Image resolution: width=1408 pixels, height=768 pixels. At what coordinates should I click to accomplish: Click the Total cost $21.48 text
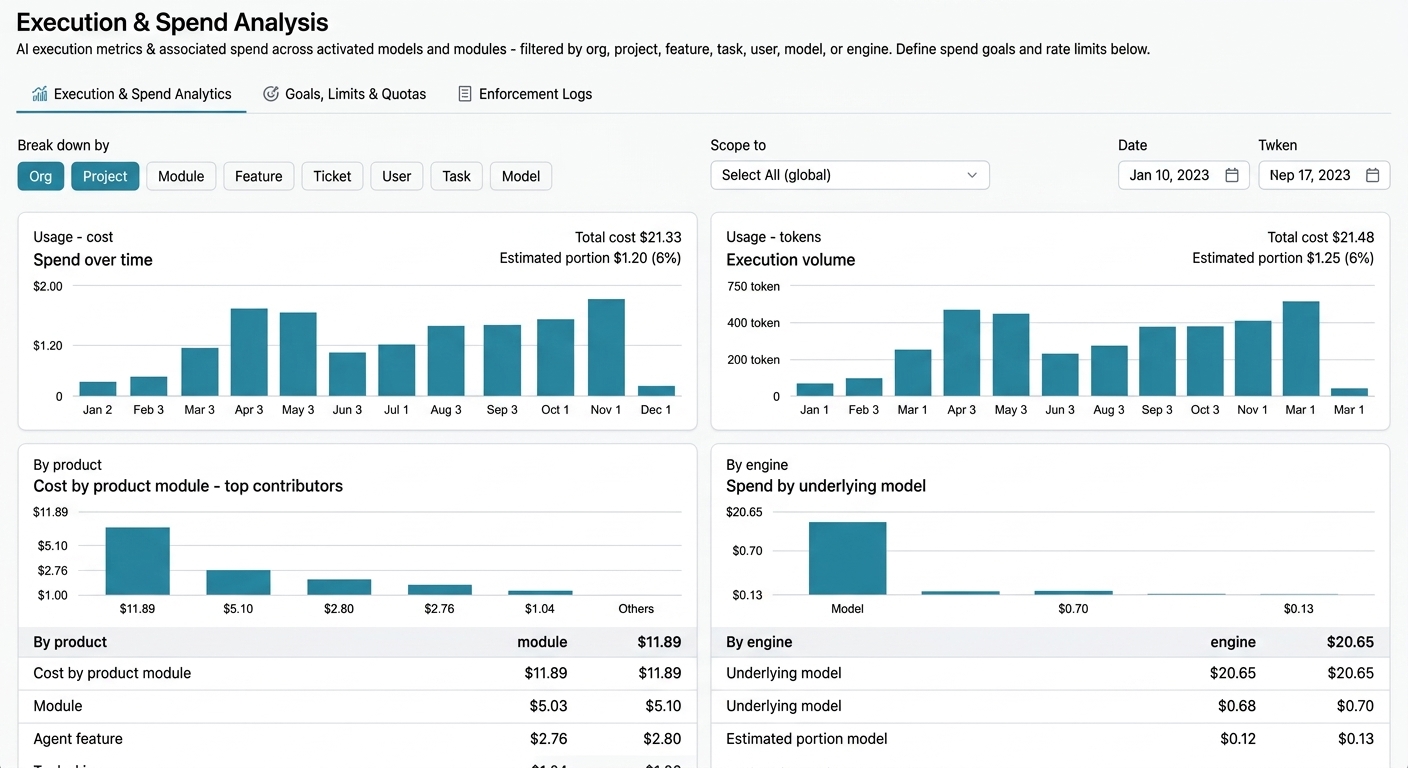point(1321,237)
